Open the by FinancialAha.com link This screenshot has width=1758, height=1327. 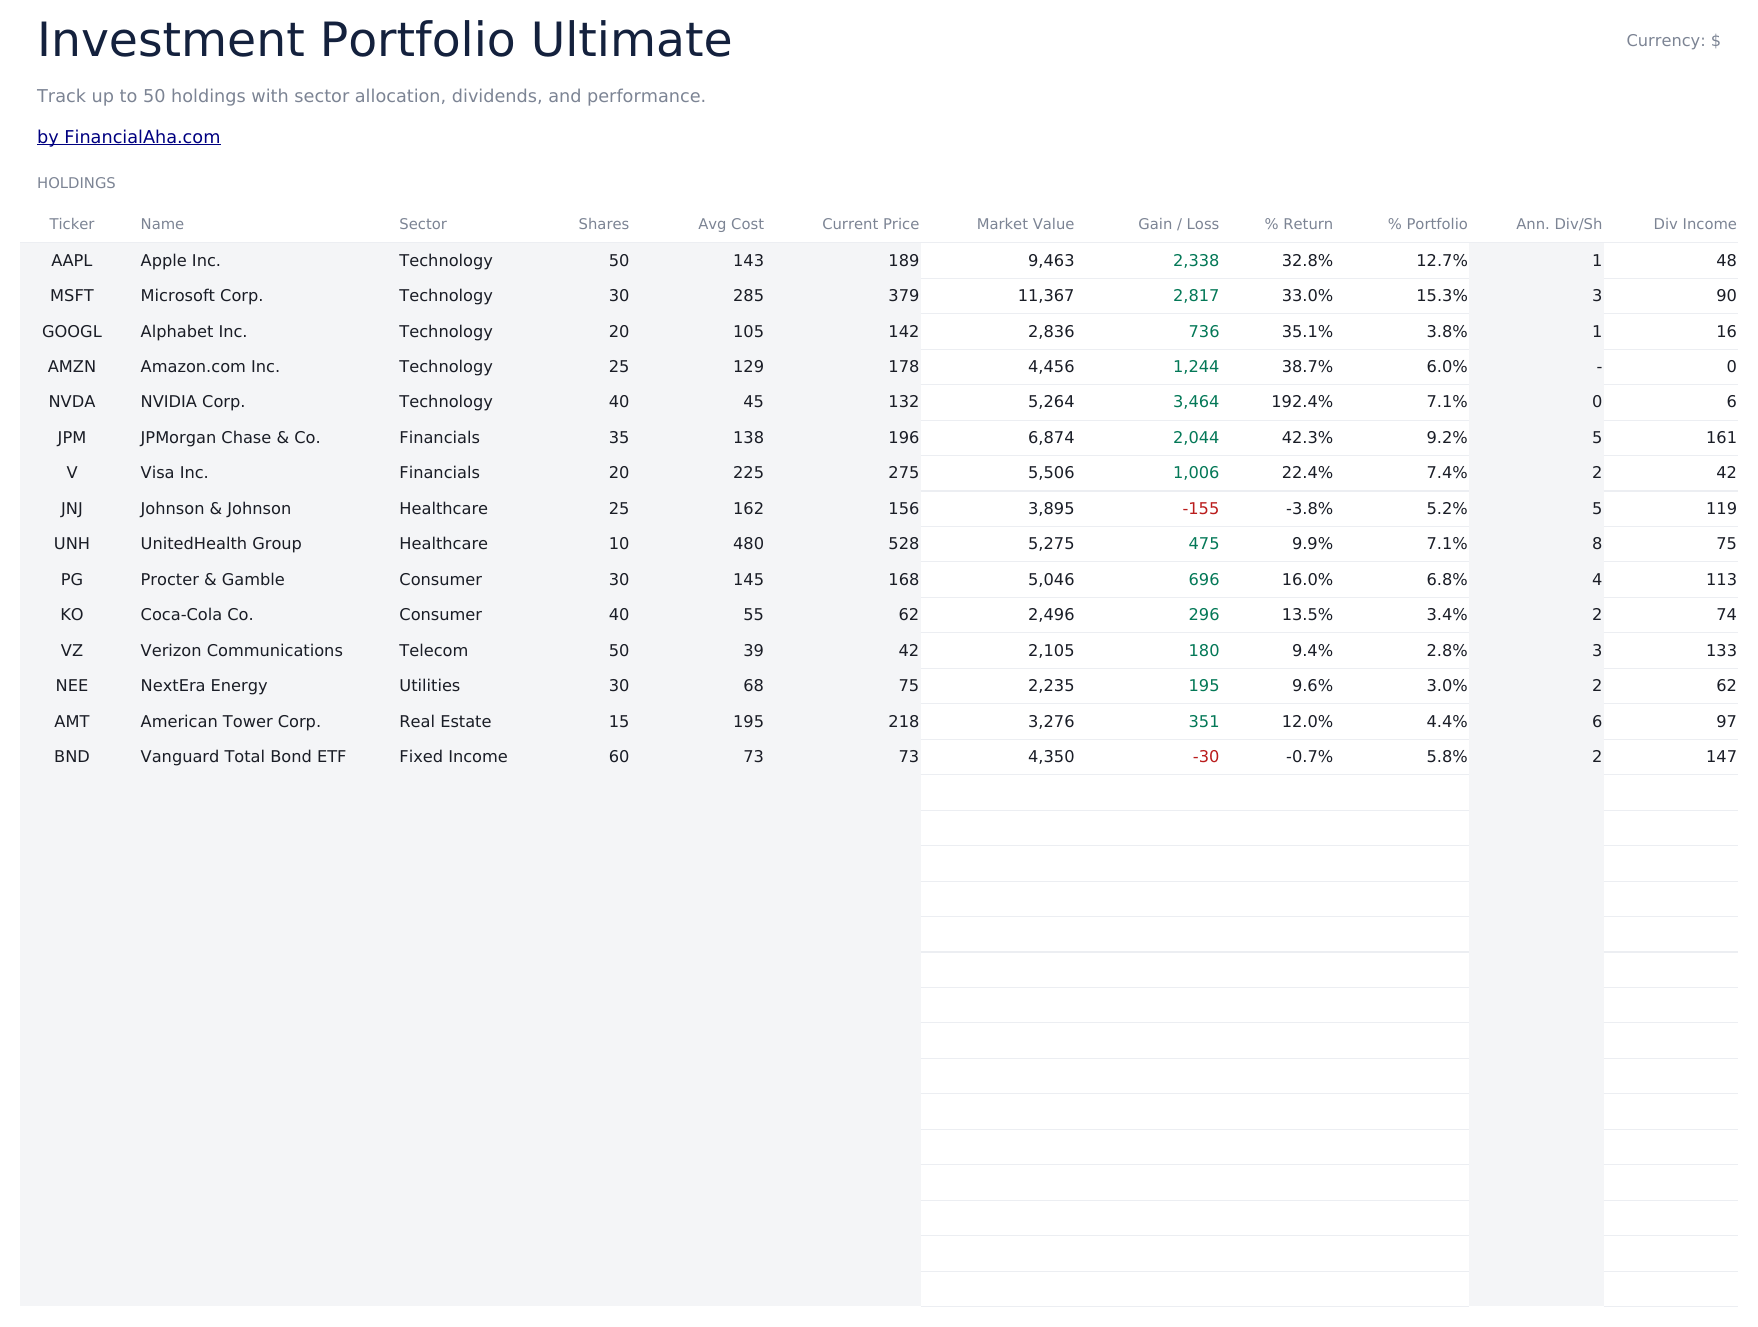128,137
